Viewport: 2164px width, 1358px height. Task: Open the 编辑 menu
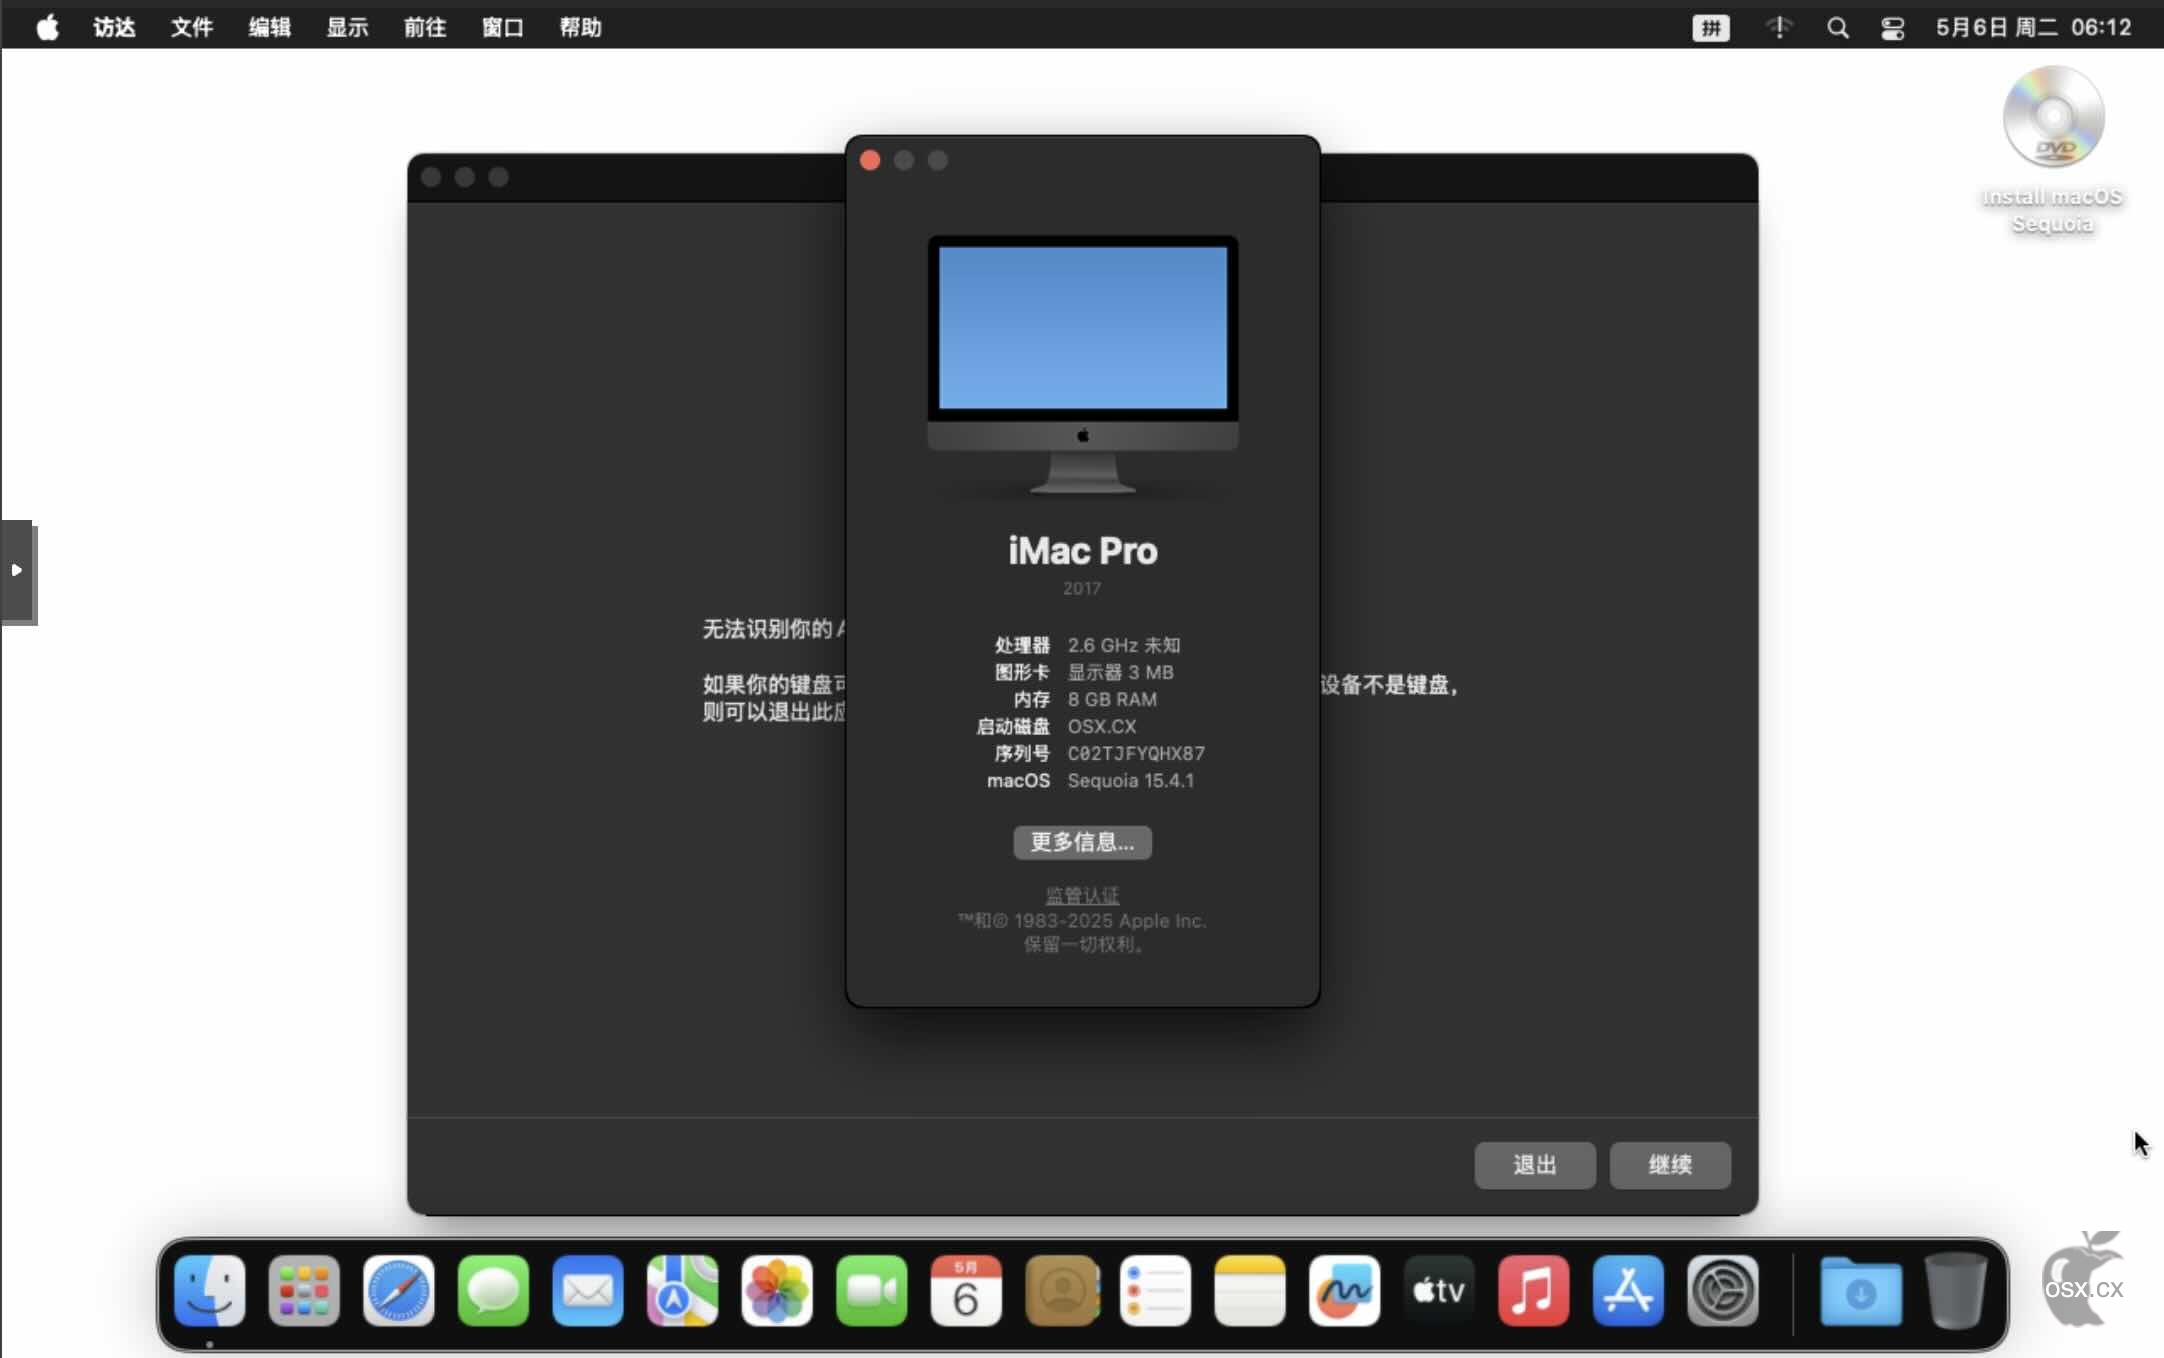pos(269,27)
